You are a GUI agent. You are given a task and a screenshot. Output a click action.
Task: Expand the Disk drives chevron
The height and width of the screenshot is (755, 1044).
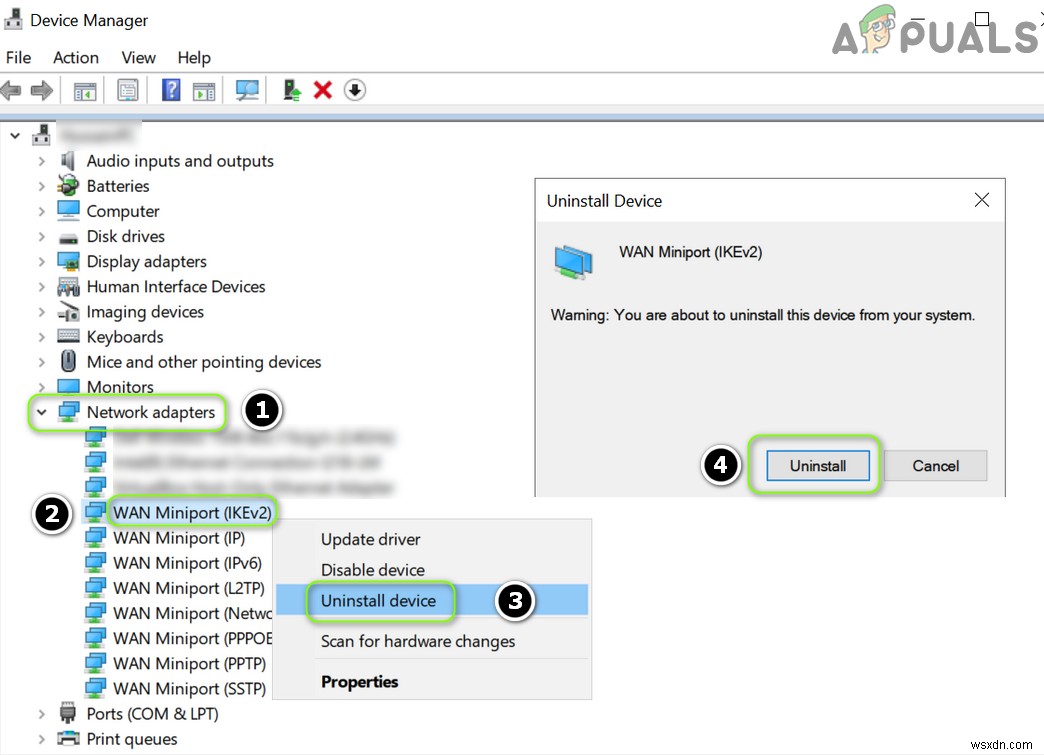(42, 236)
